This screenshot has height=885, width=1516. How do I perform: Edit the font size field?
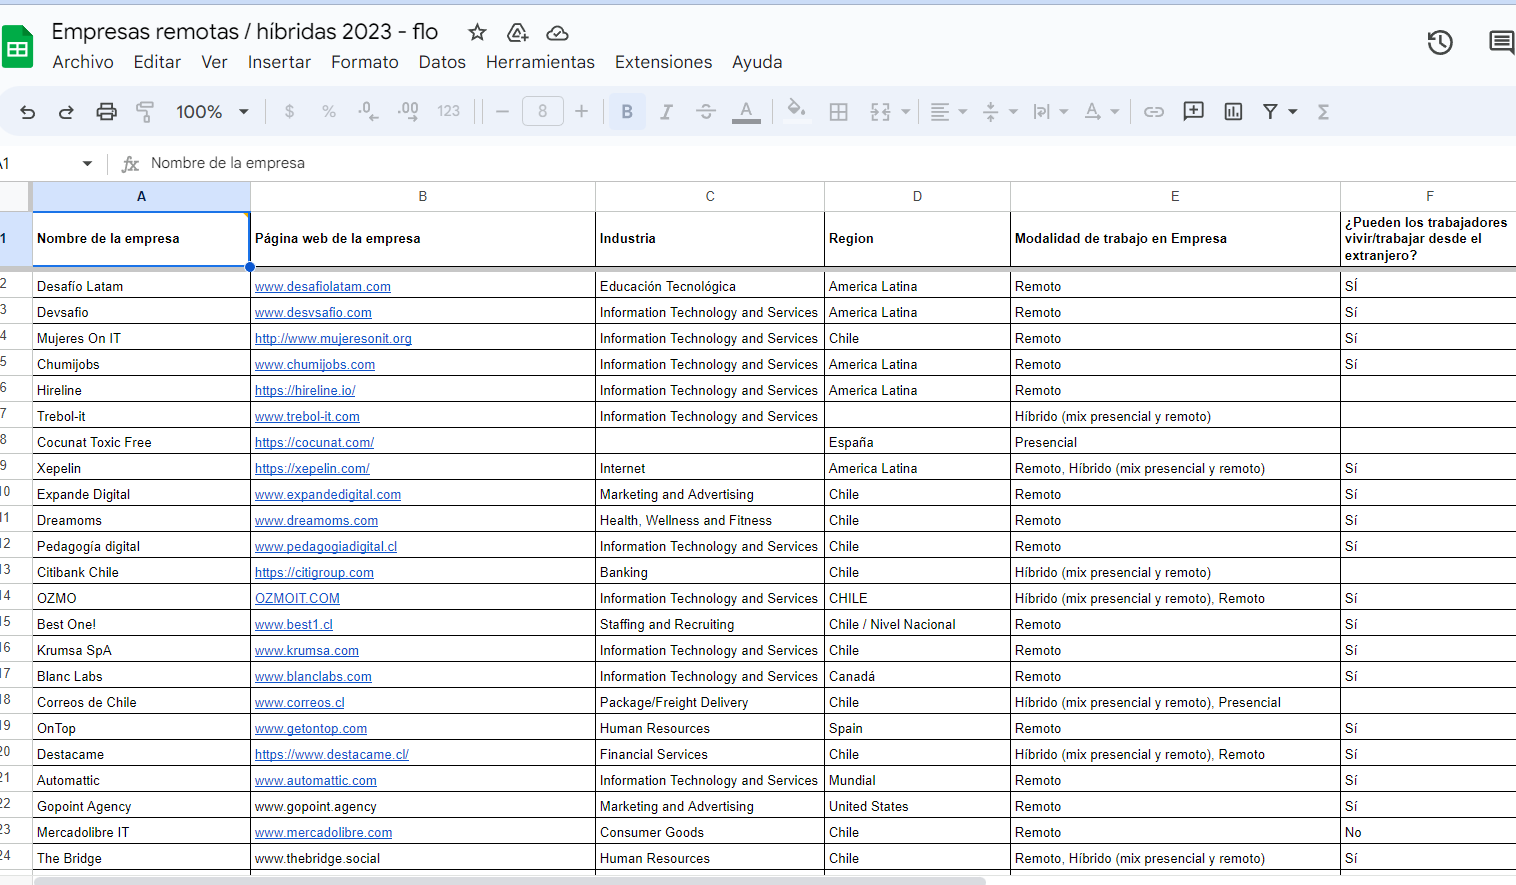[543, 112]
